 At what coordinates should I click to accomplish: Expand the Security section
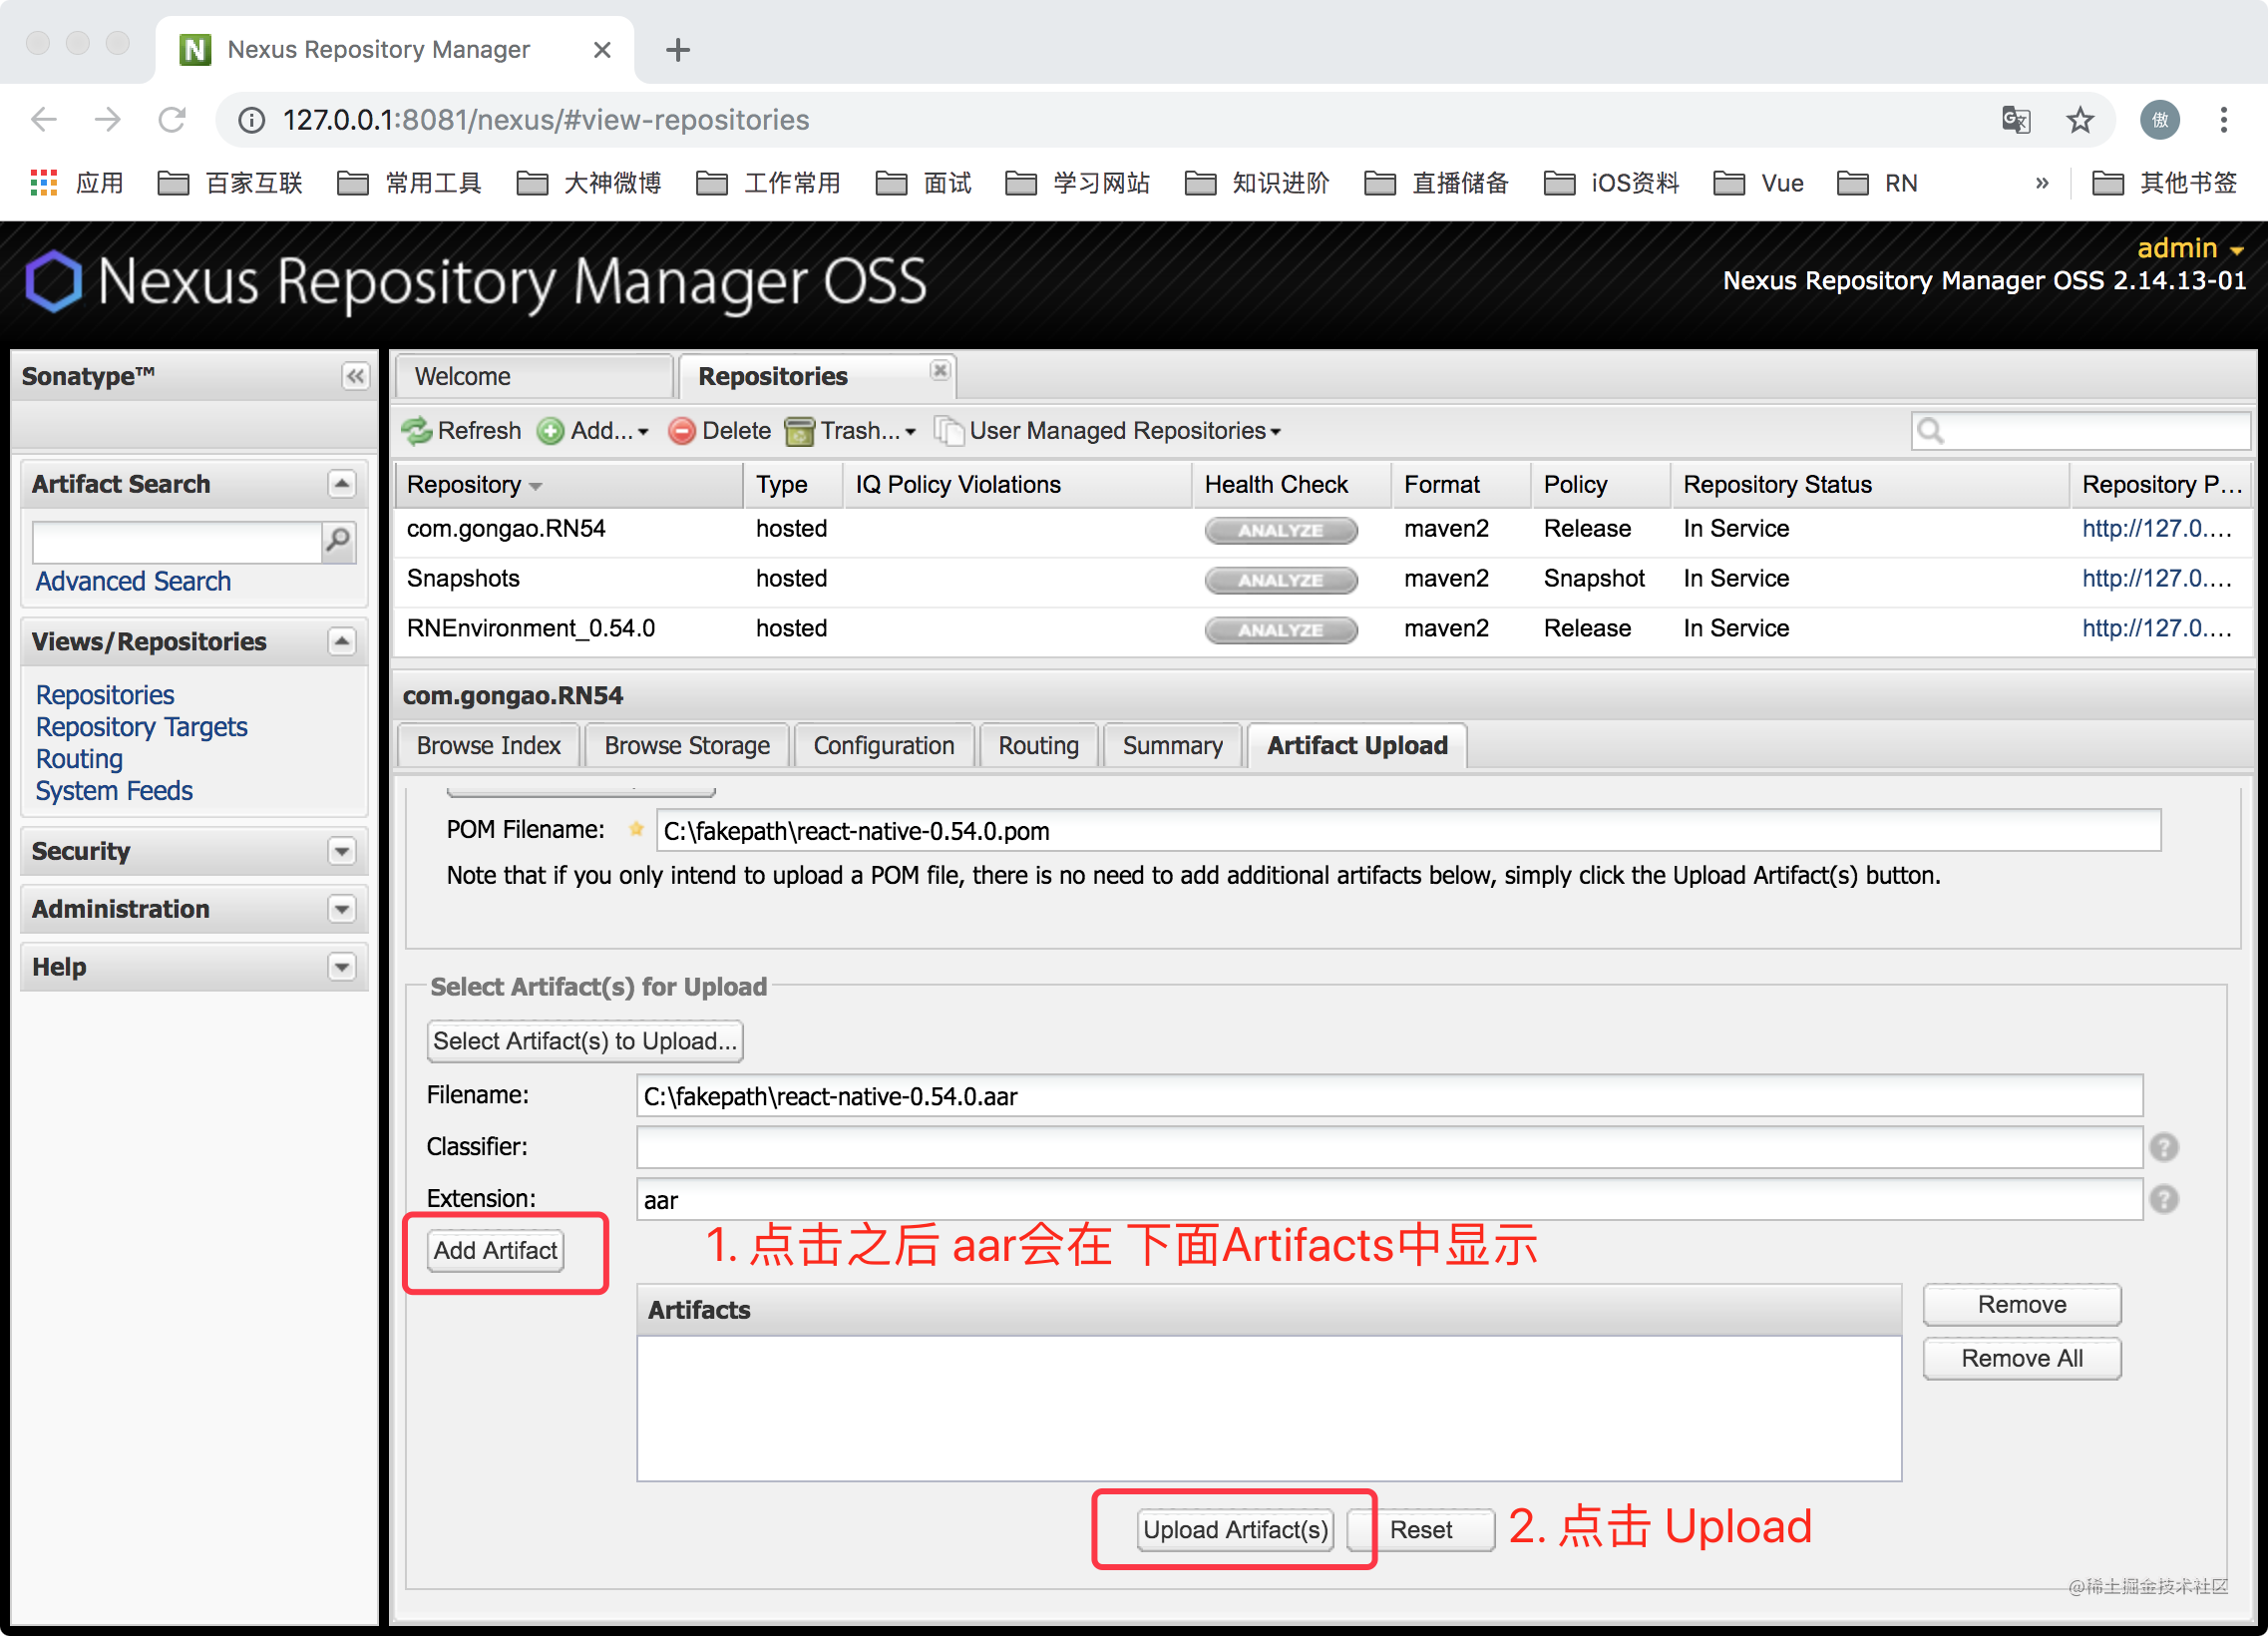click(342, 851)
